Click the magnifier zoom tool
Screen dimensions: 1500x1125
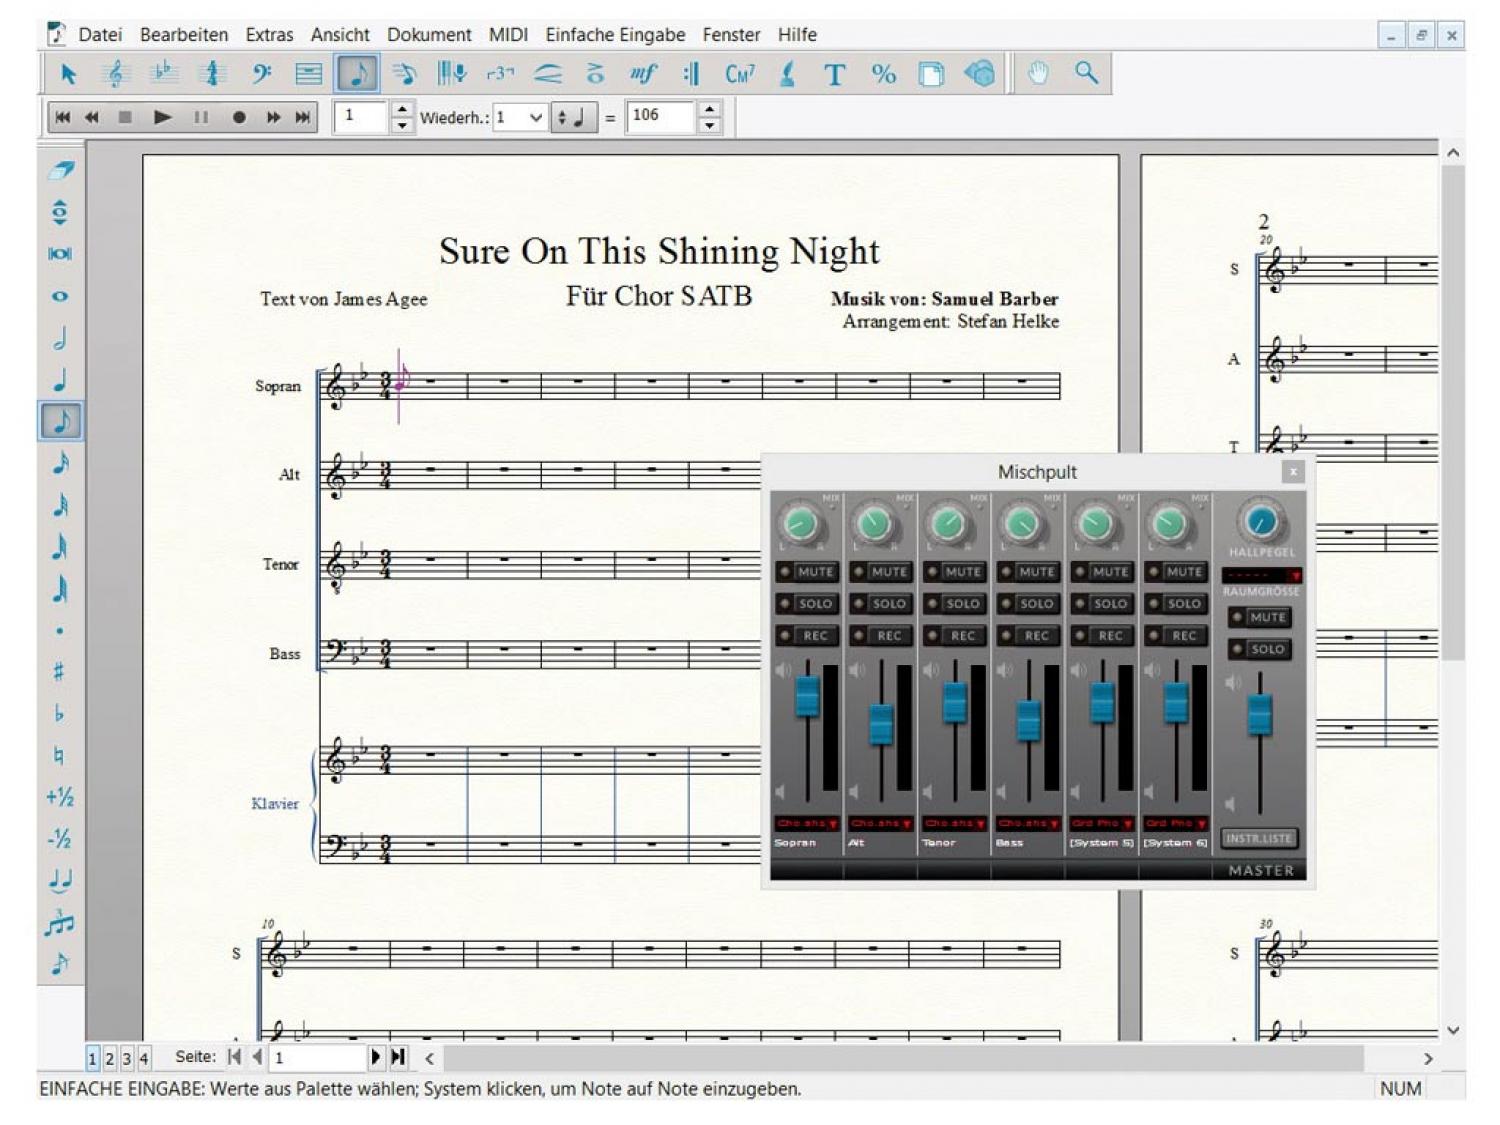tap(1086, 74)
